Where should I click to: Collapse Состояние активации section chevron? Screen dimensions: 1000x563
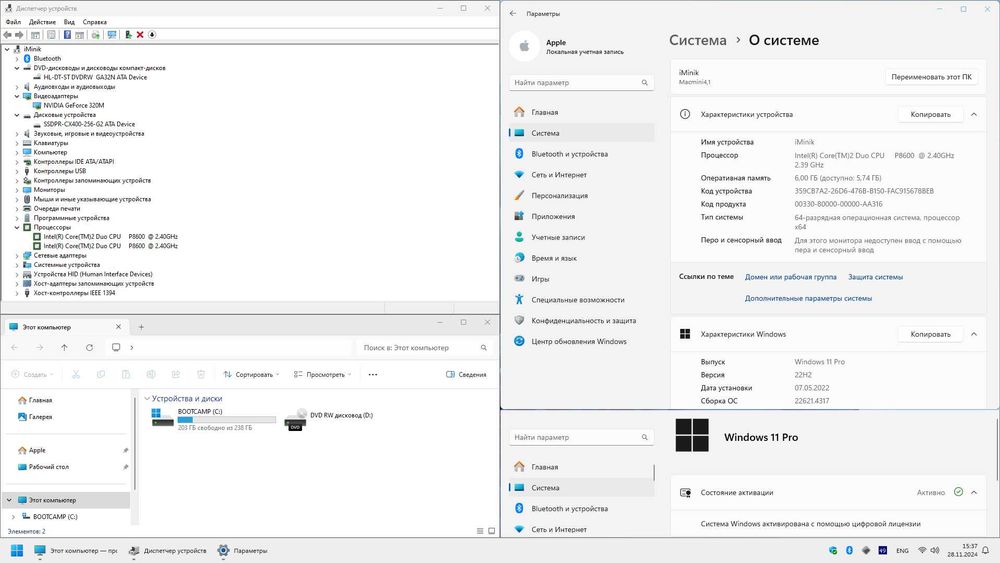click(974, 492)
